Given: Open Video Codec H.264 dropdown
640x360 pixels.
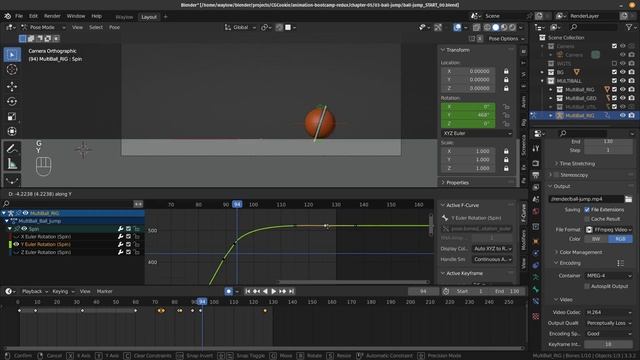Looking at the screenshot, I should click(609, 312).
